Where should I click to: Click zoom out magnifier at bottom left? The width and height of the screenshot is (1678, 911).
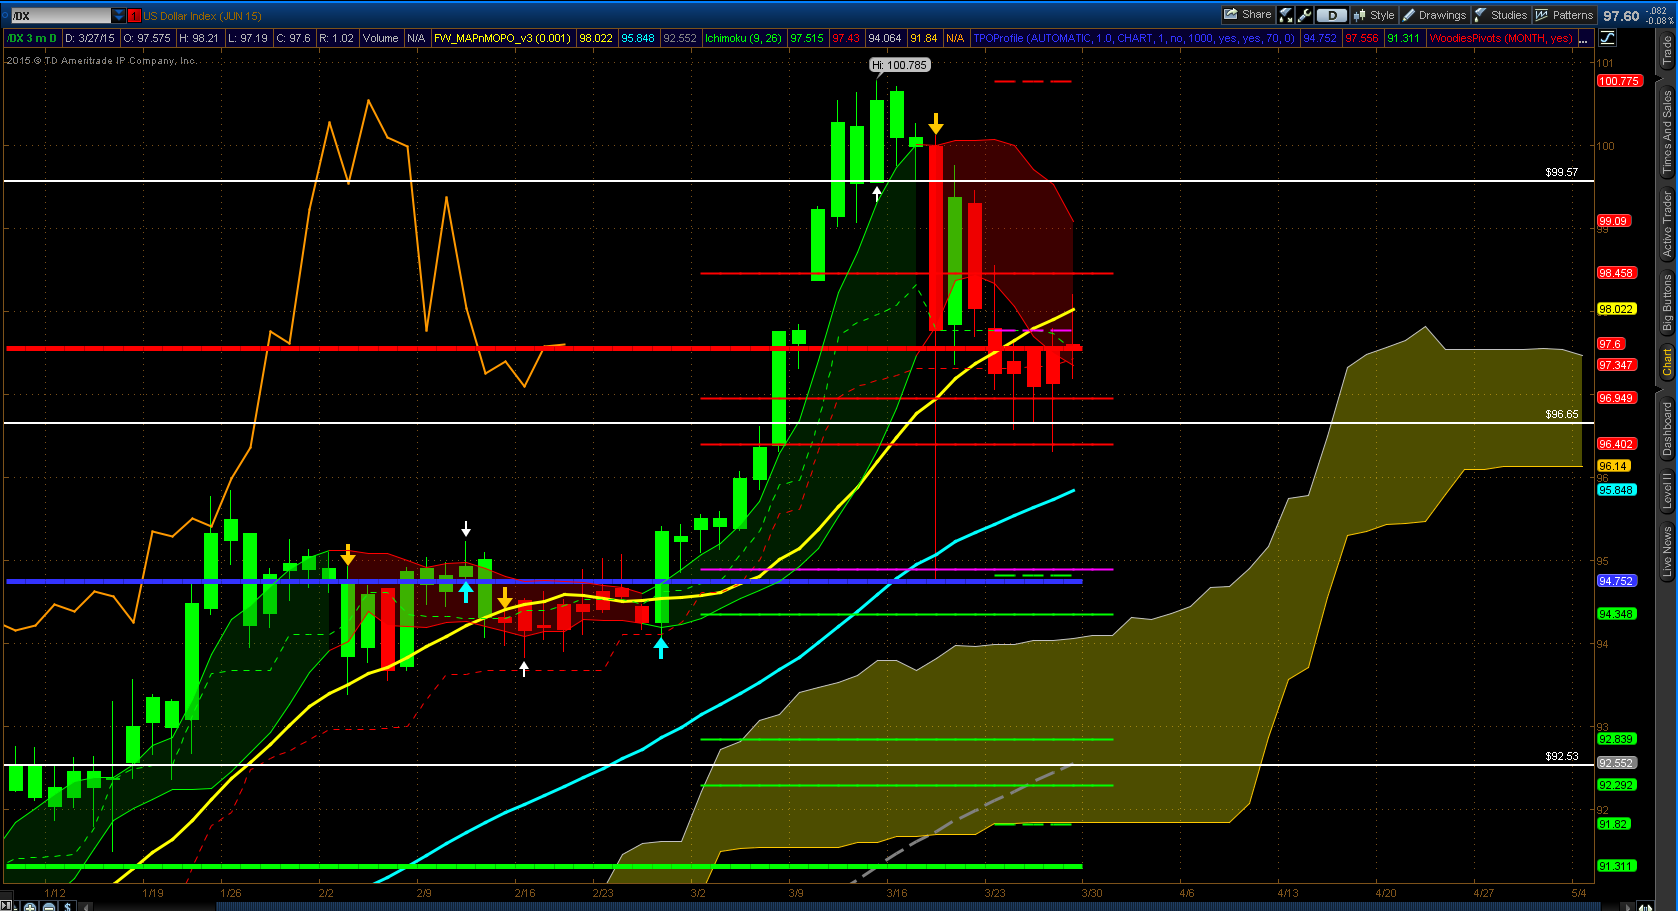pyautogui.click(x=49, y=906)
